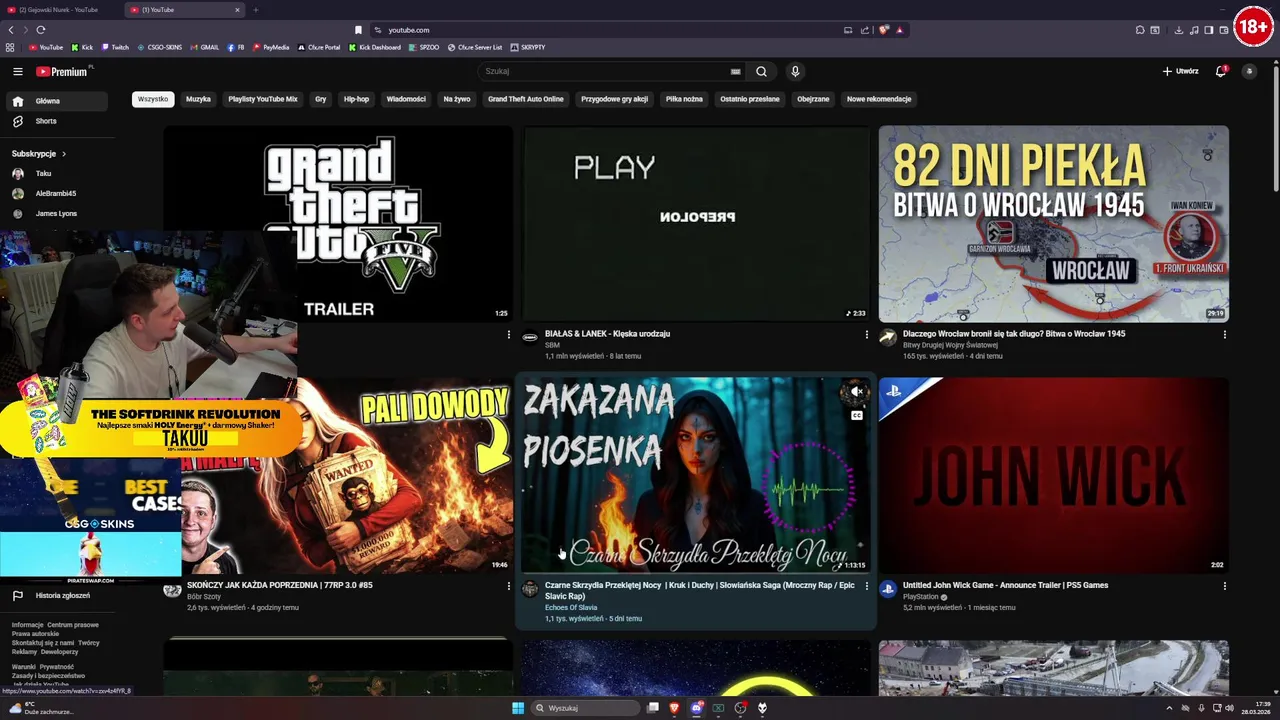Click the YouTube Premium logo
This screenshot has width=1280, height=720.
62,71
